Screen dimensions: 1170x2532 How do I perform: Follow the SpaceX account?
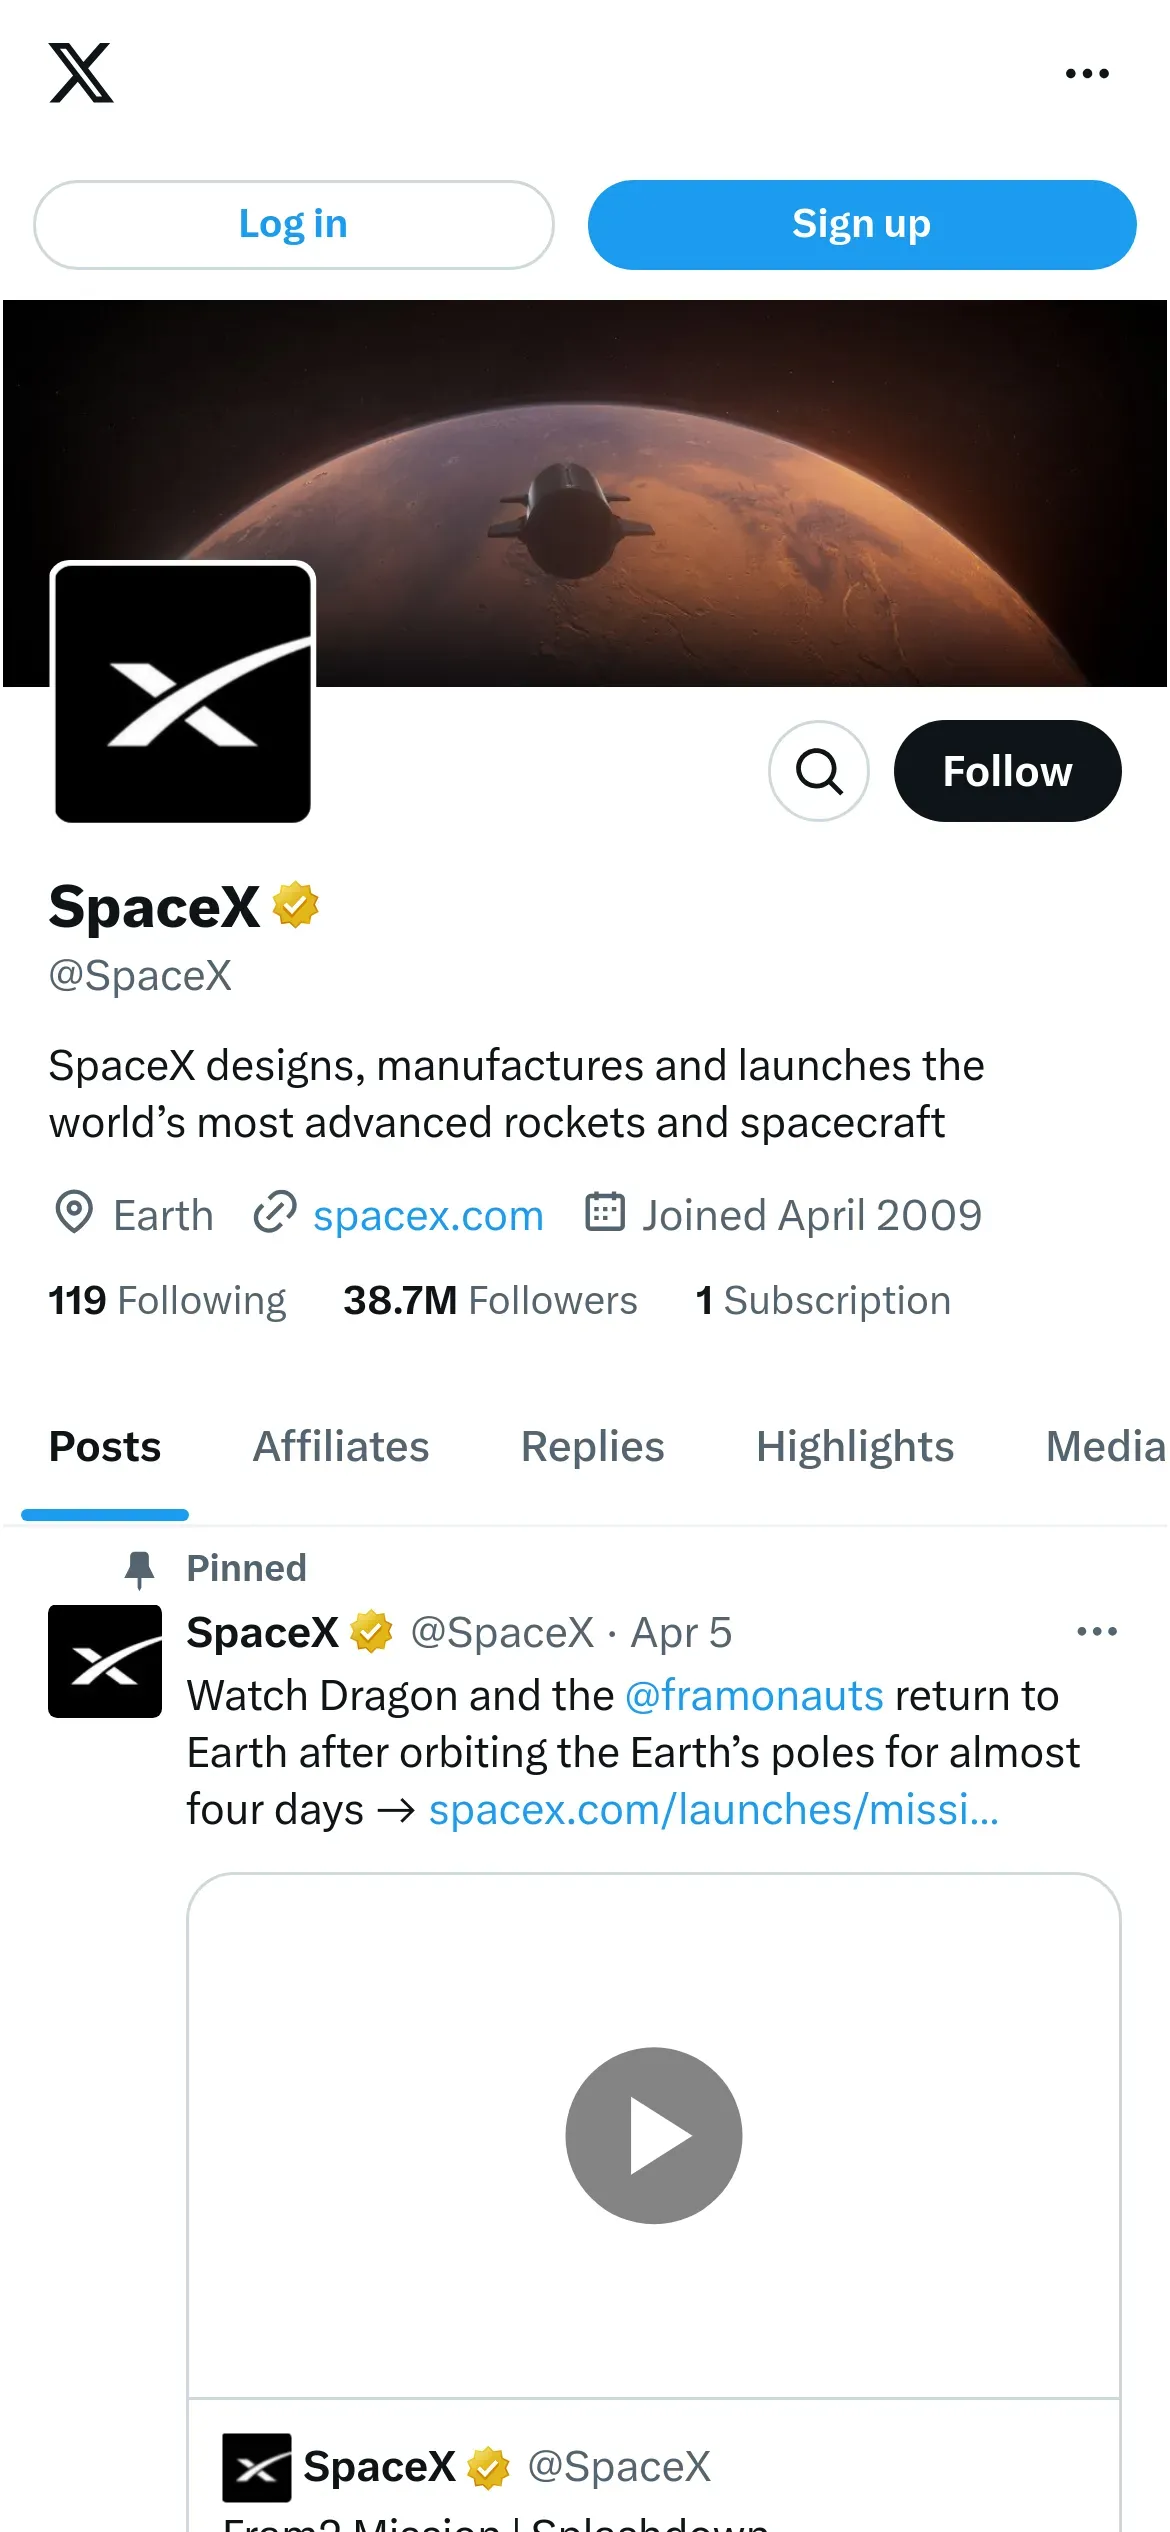pos(1007,771)
